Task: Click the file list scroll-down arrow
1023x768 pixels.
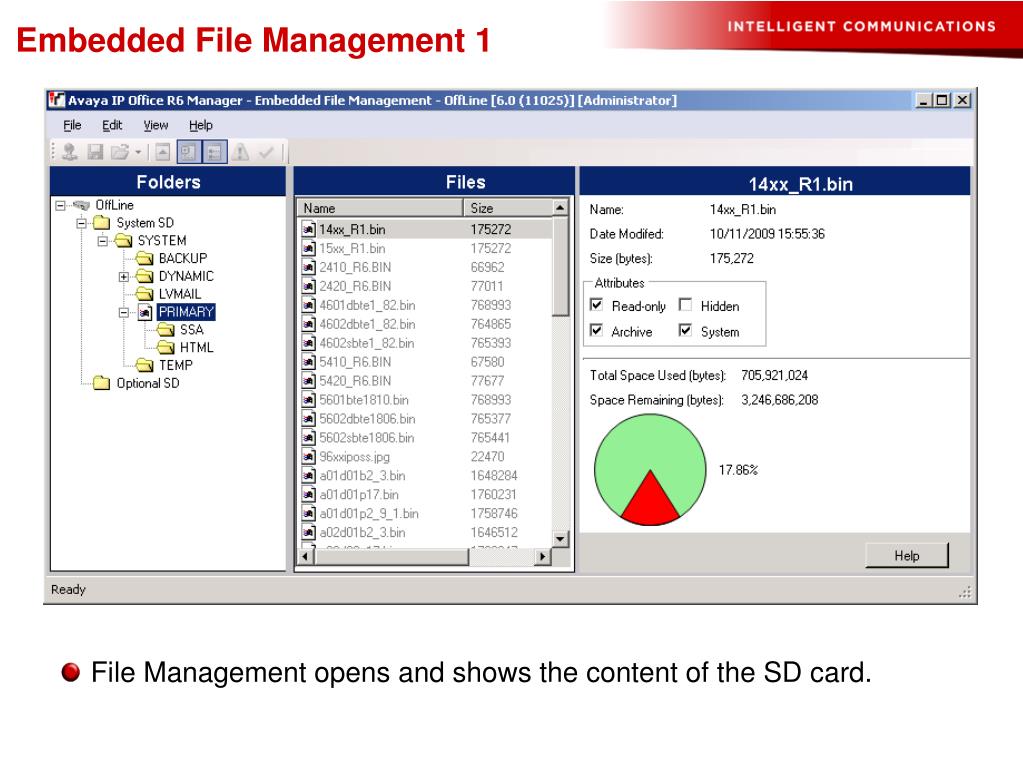Action: (560, 539)
